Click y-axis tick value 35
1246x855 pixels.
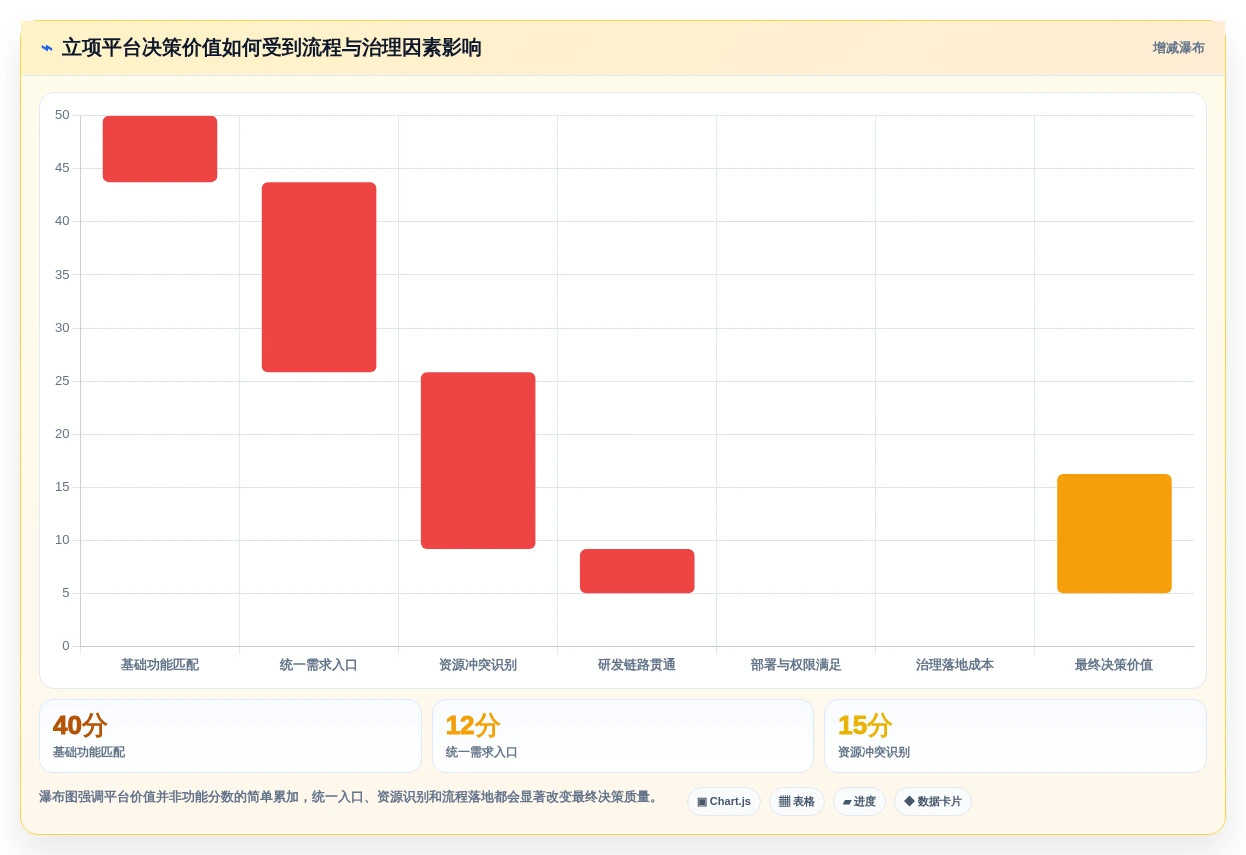point(62,275)
